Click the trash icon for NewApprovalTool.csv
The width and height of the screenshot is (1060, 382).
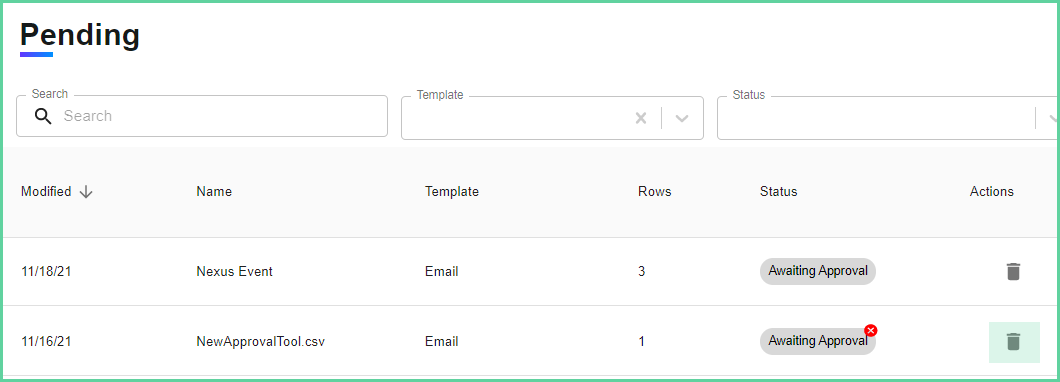tap(1013, 342)
